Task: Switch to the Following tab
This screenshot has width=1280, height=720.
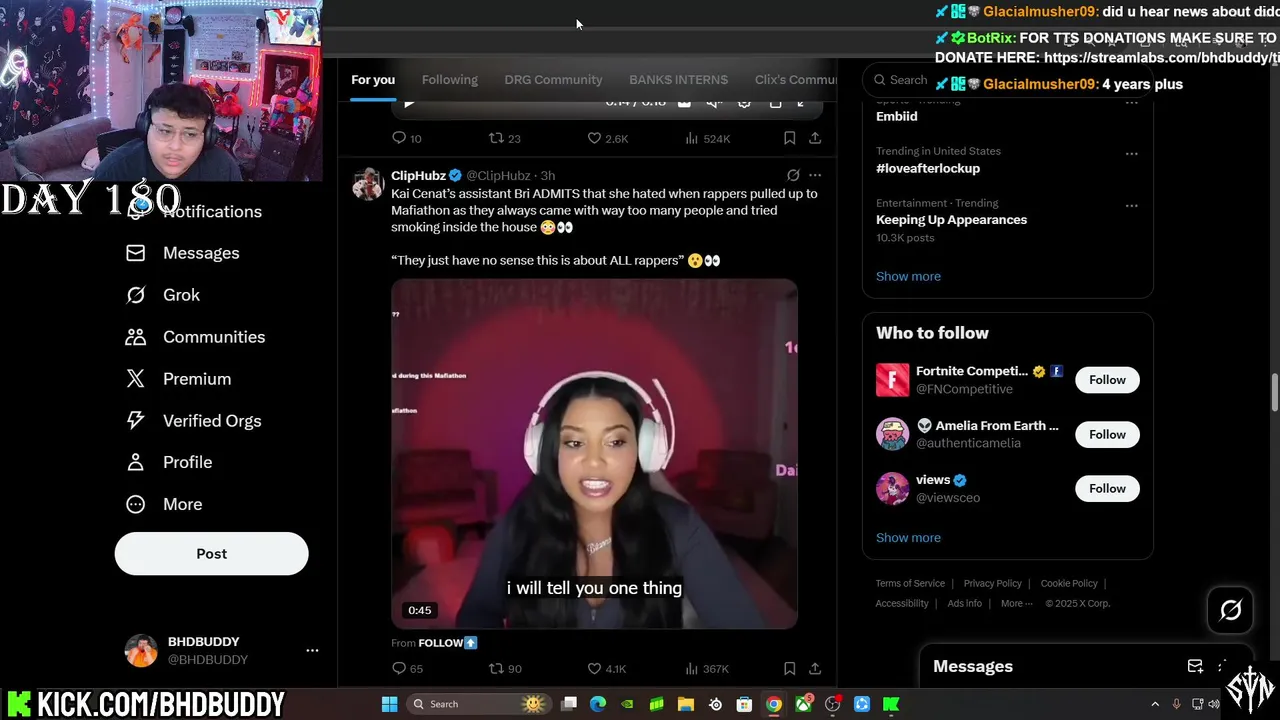Action: click(449, 80)
